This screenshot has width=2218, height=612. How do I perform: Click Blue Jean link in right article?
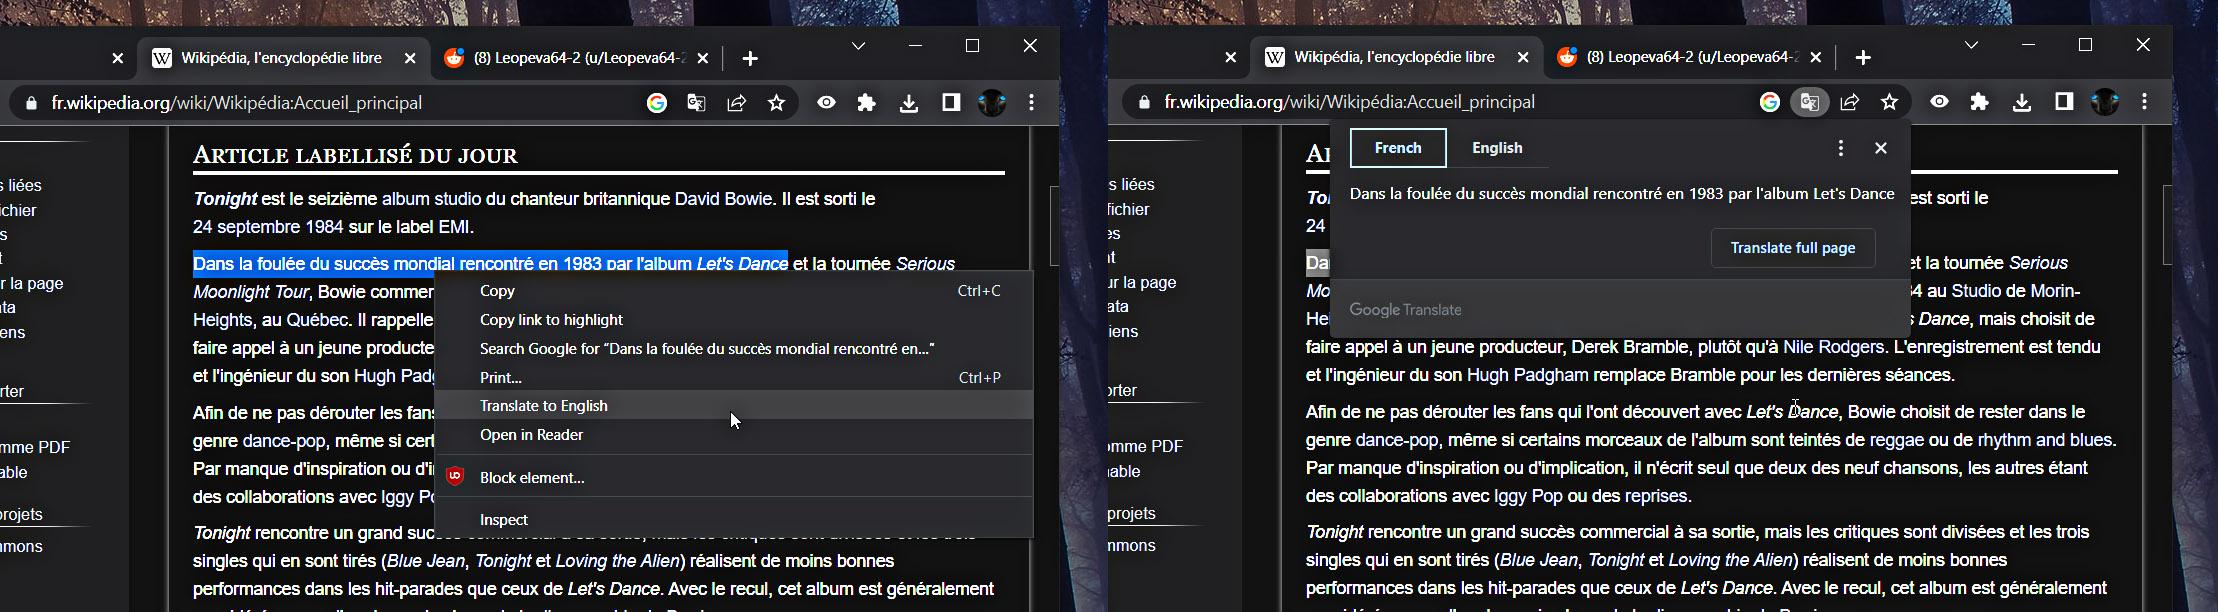[1539, 560]
